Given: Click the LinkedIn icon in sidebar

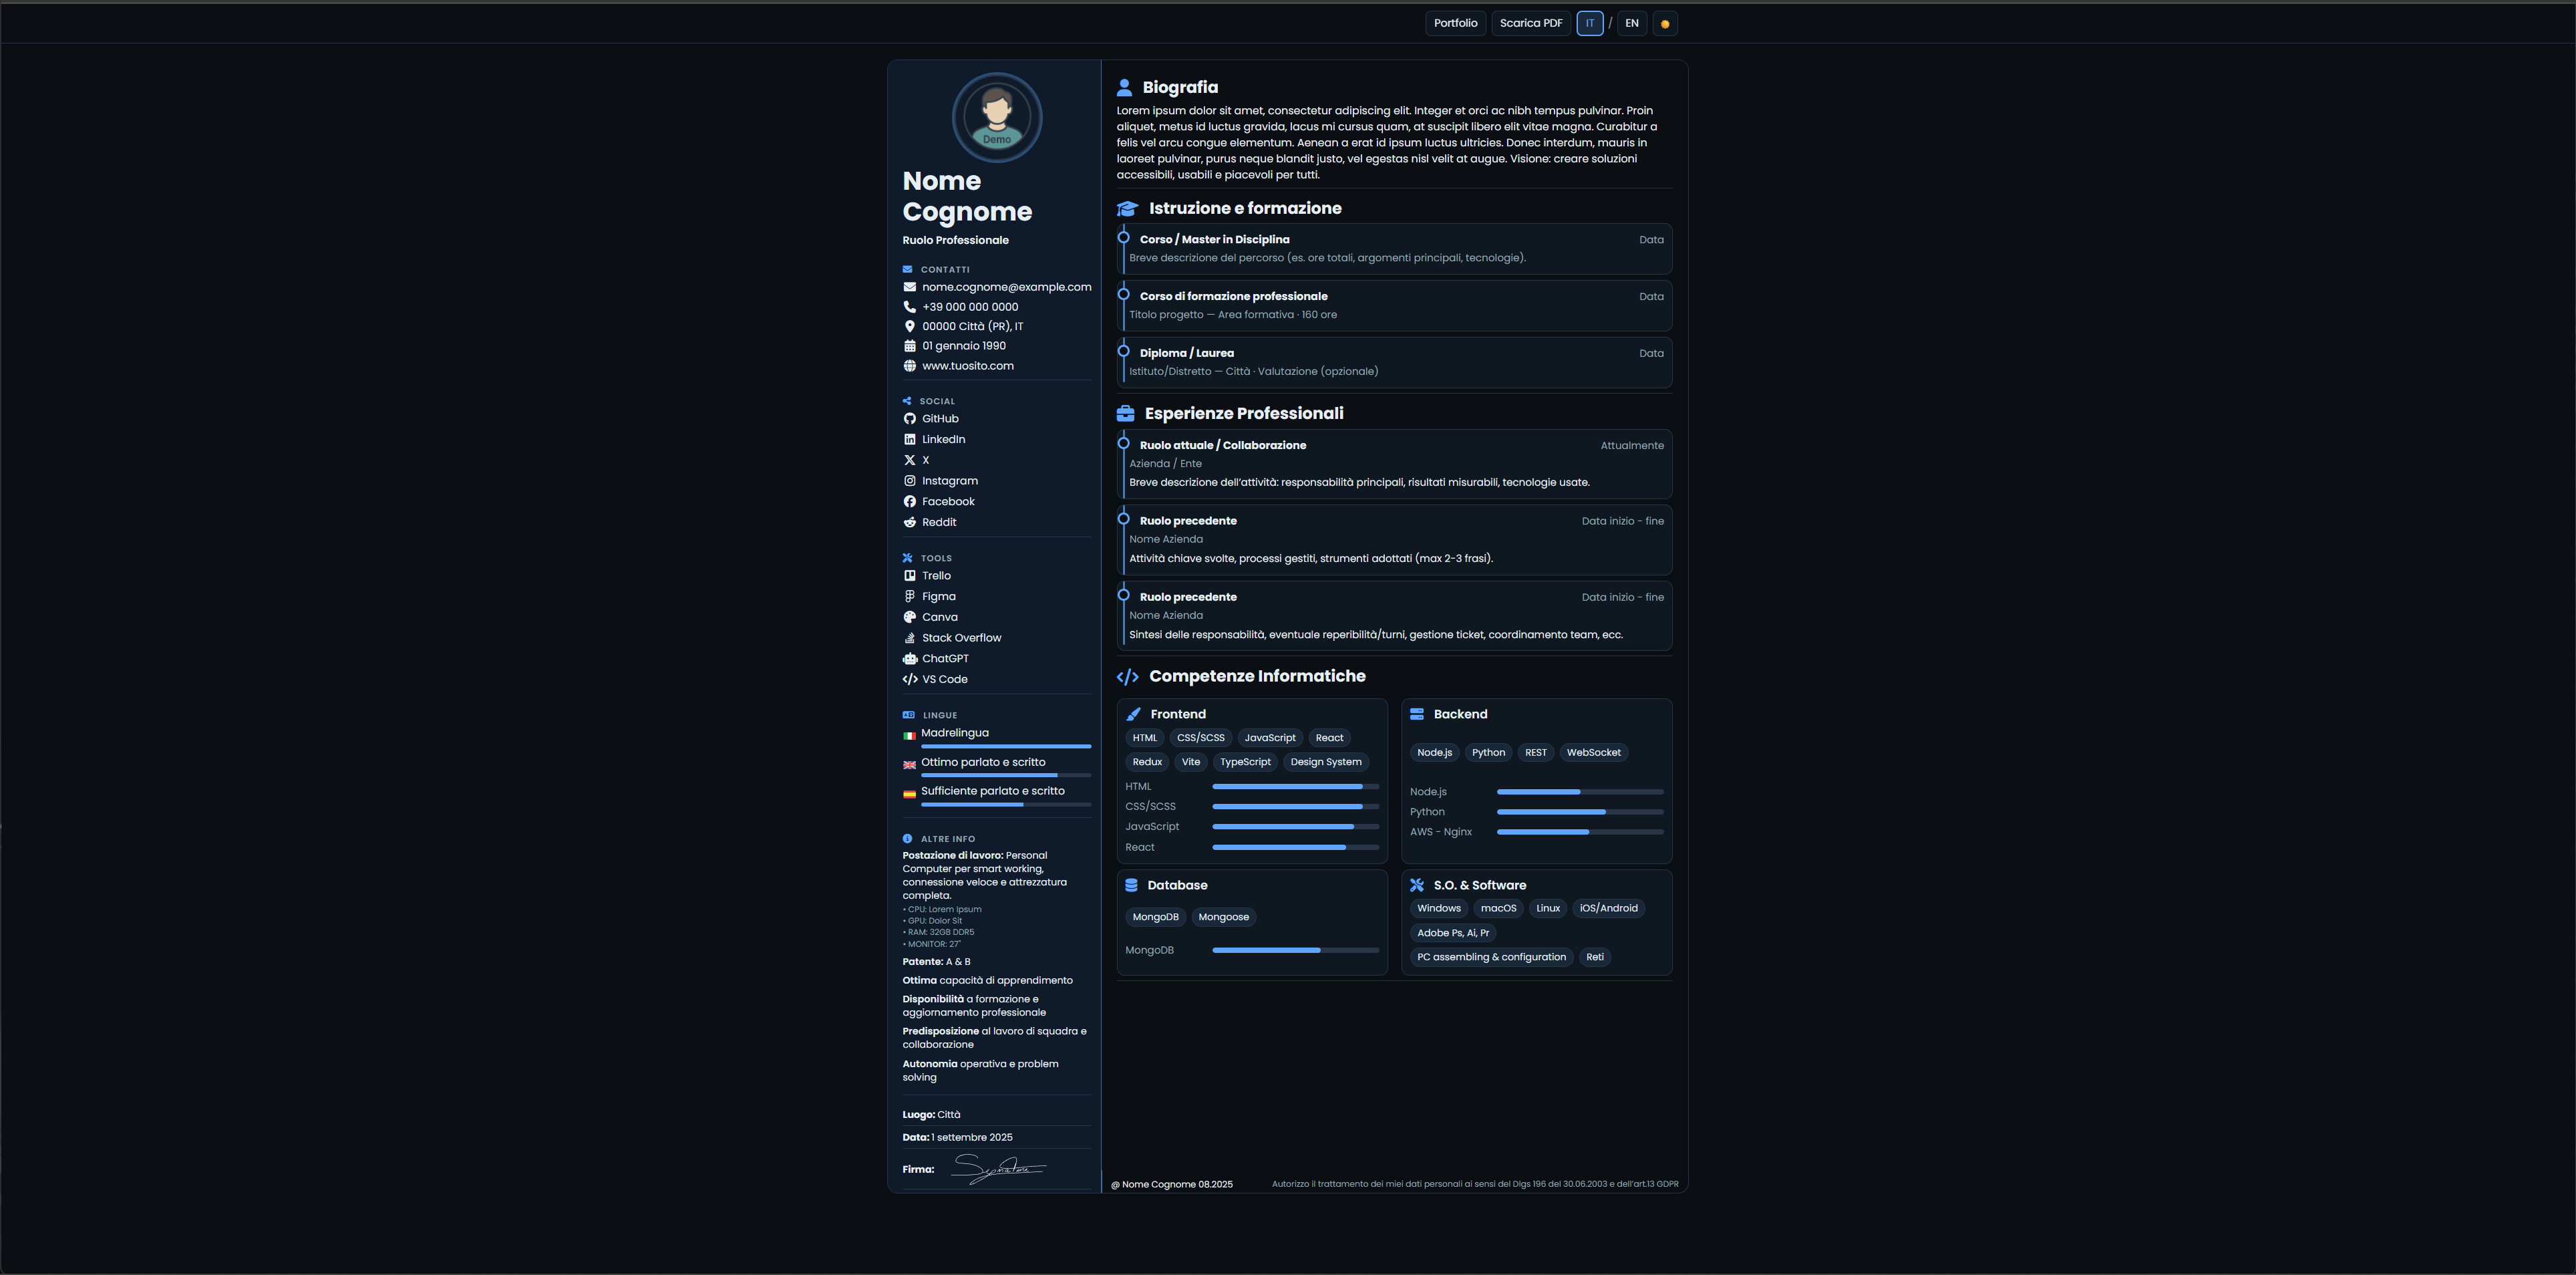Looking at the screenshot, I should coord(909,440).
